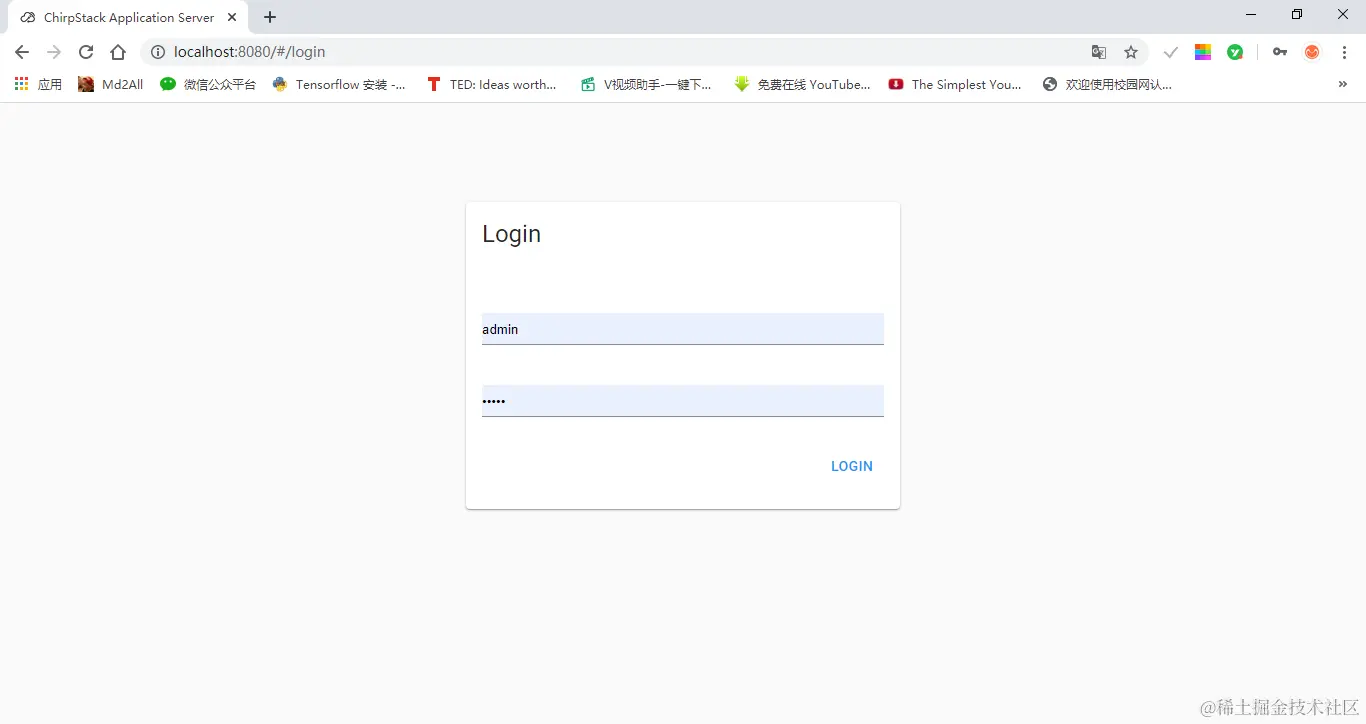
Task: Click the site info icon before URL
Action: (x=158, y=52)
